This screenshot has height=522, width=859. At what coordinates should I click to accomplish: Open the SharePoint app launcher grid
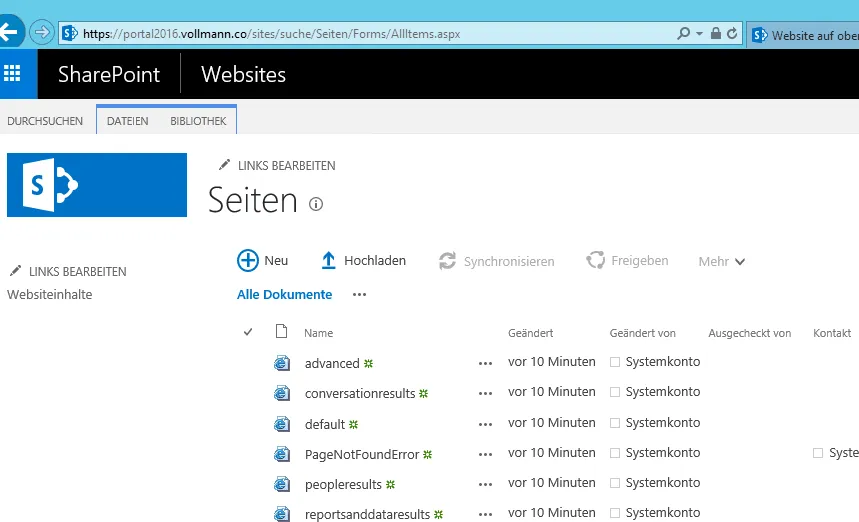12,73
